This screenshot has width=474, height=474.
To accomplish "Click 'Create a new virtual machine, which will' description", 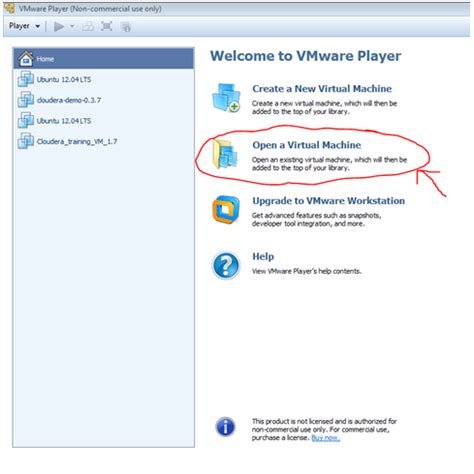I will (324, 107).
